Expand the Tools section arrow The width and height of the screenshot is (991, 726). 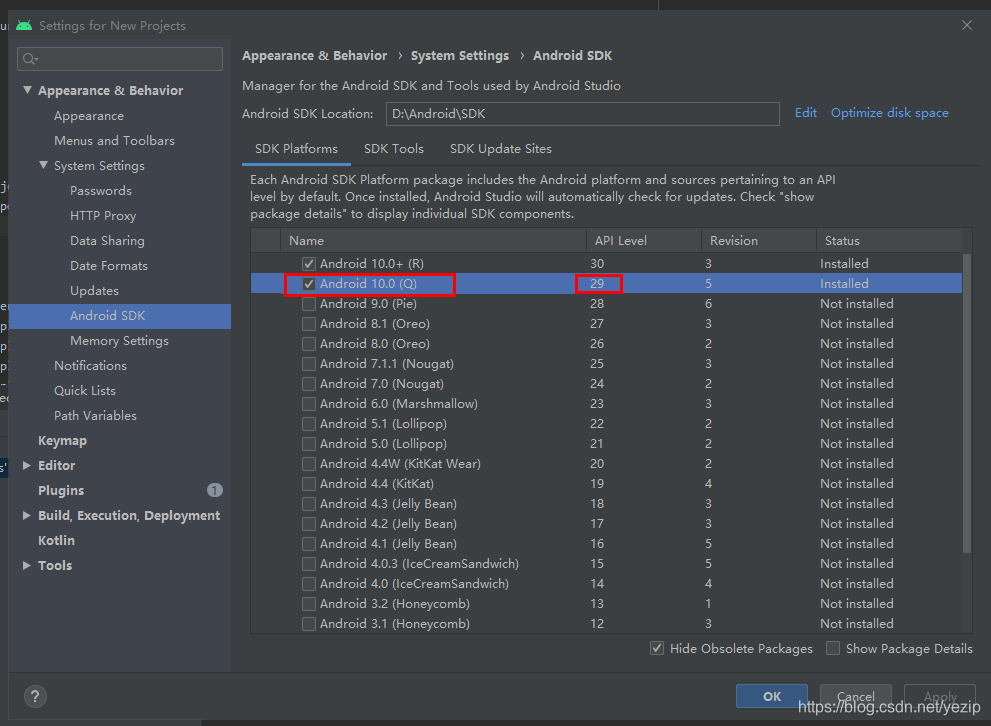(x=27, y=566)
